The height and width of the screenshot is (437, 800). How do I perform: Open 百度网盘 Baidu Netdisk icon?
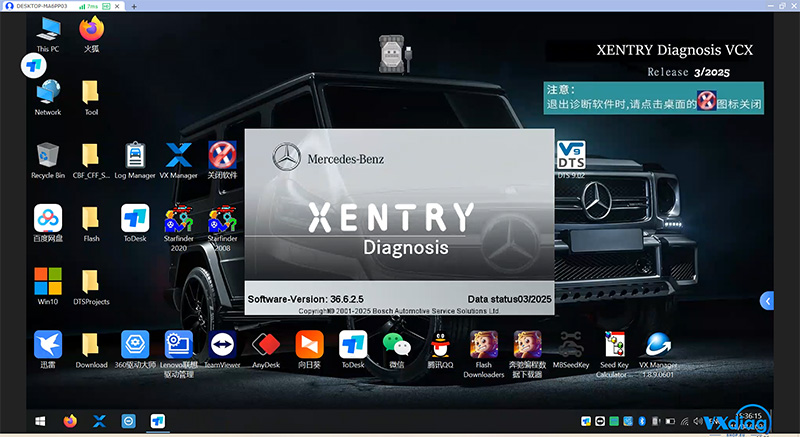pos(48,223)
